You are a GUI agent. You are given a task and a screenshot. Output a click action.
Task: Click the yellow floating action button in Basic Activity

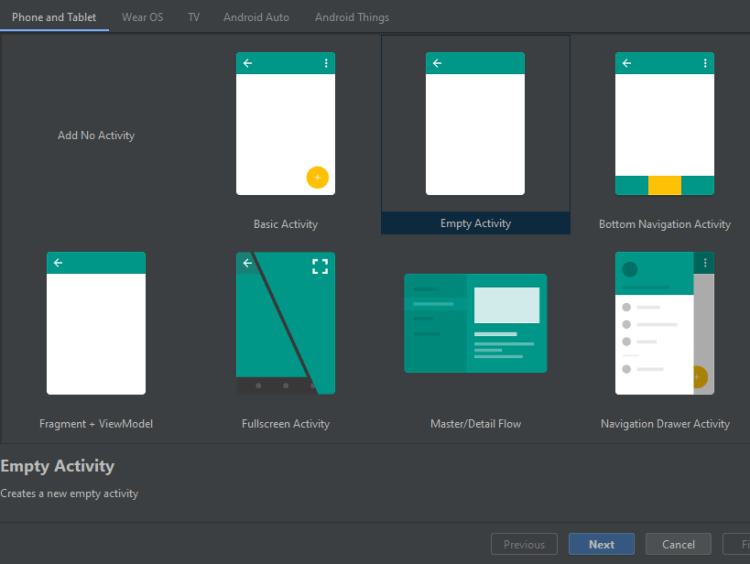pyautogui.click(x=317, y=177)
